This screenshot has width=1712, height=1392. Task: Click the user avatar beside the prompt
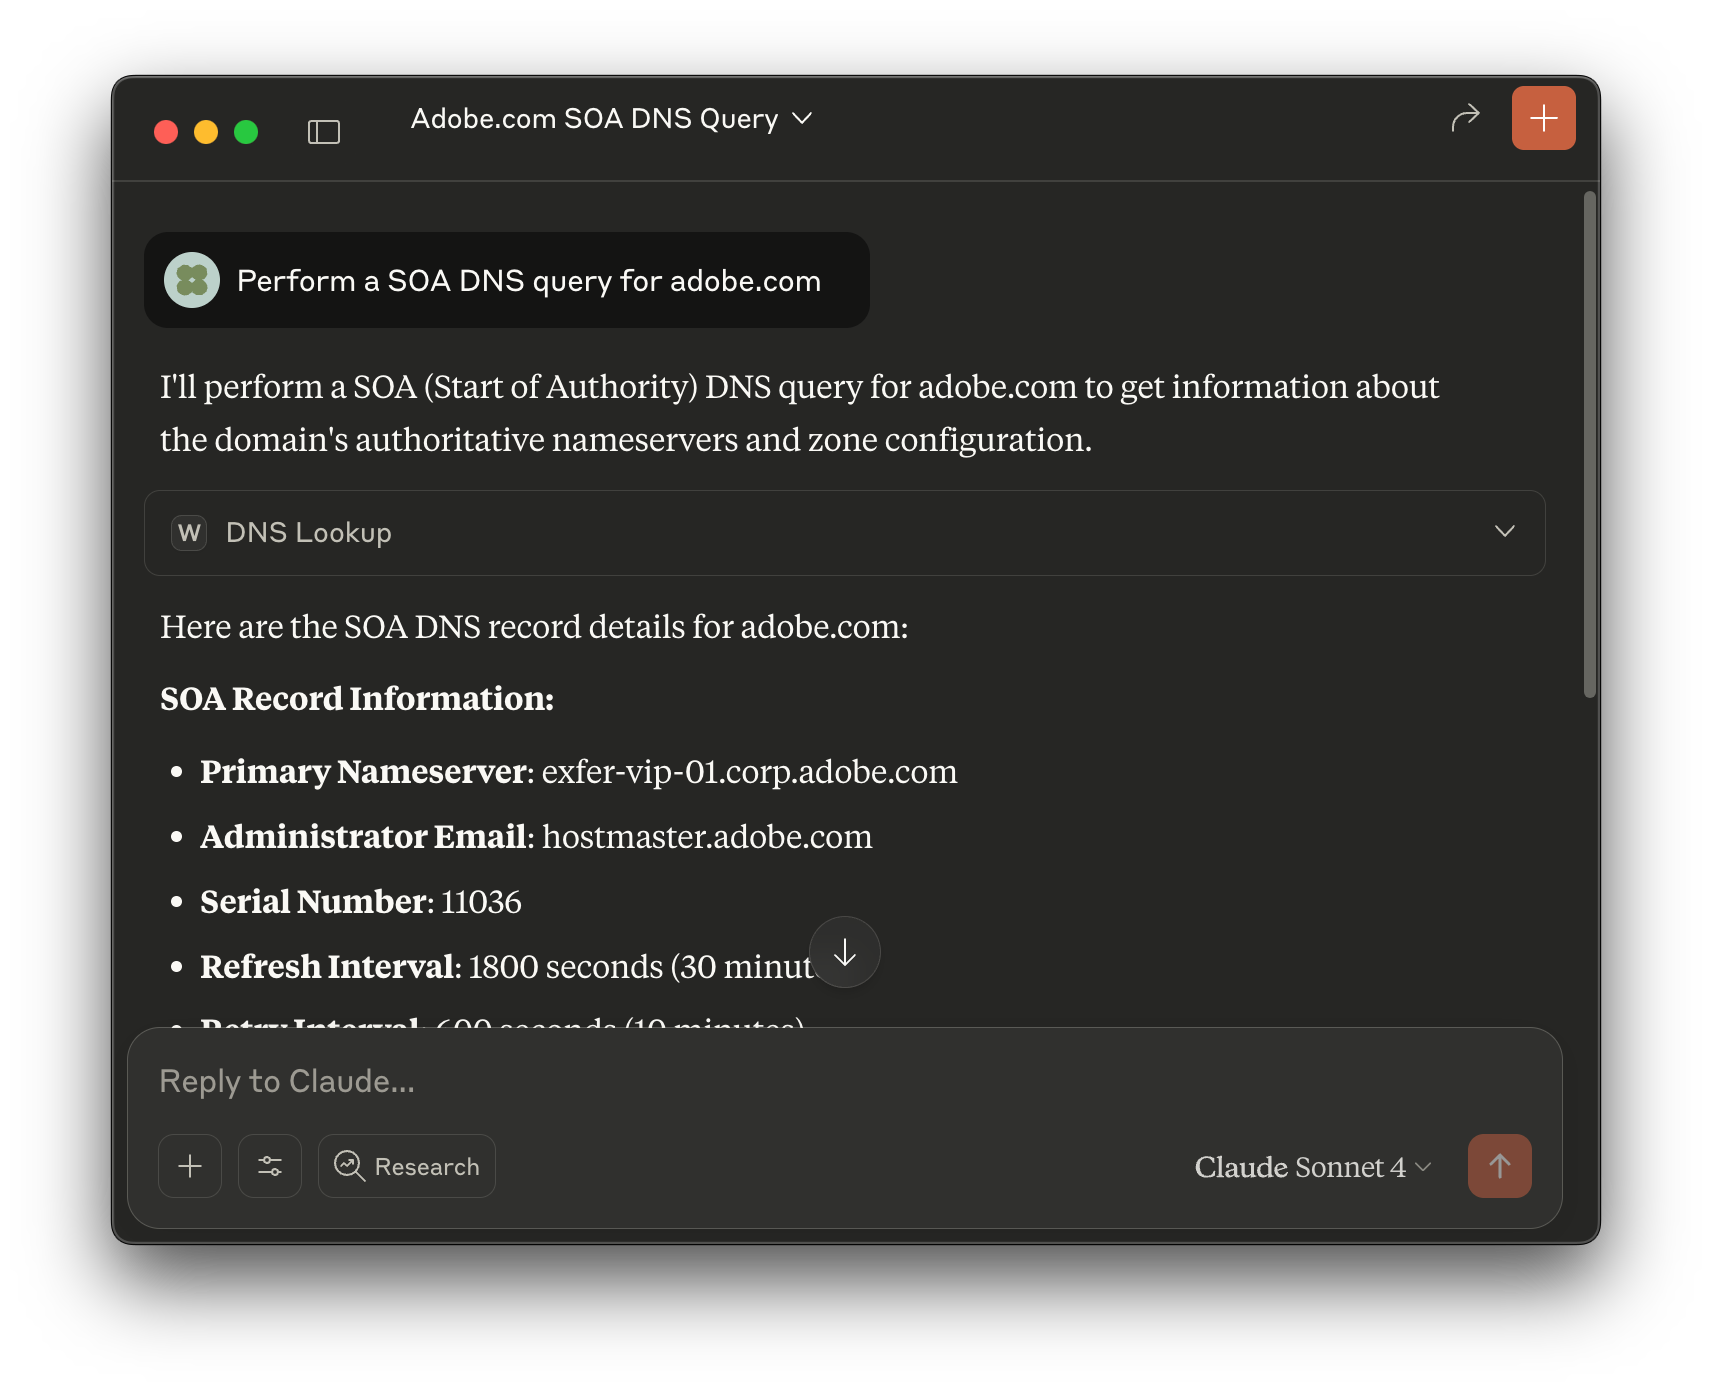192,280
